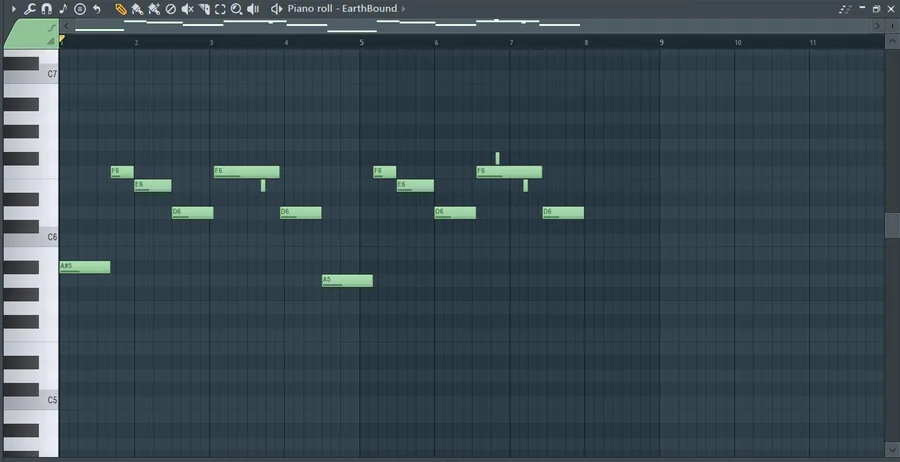900x462 pixels.
Task: Select the tiny note below bar-7 F6
Action: pyautogui.click(x=525, y=185)
